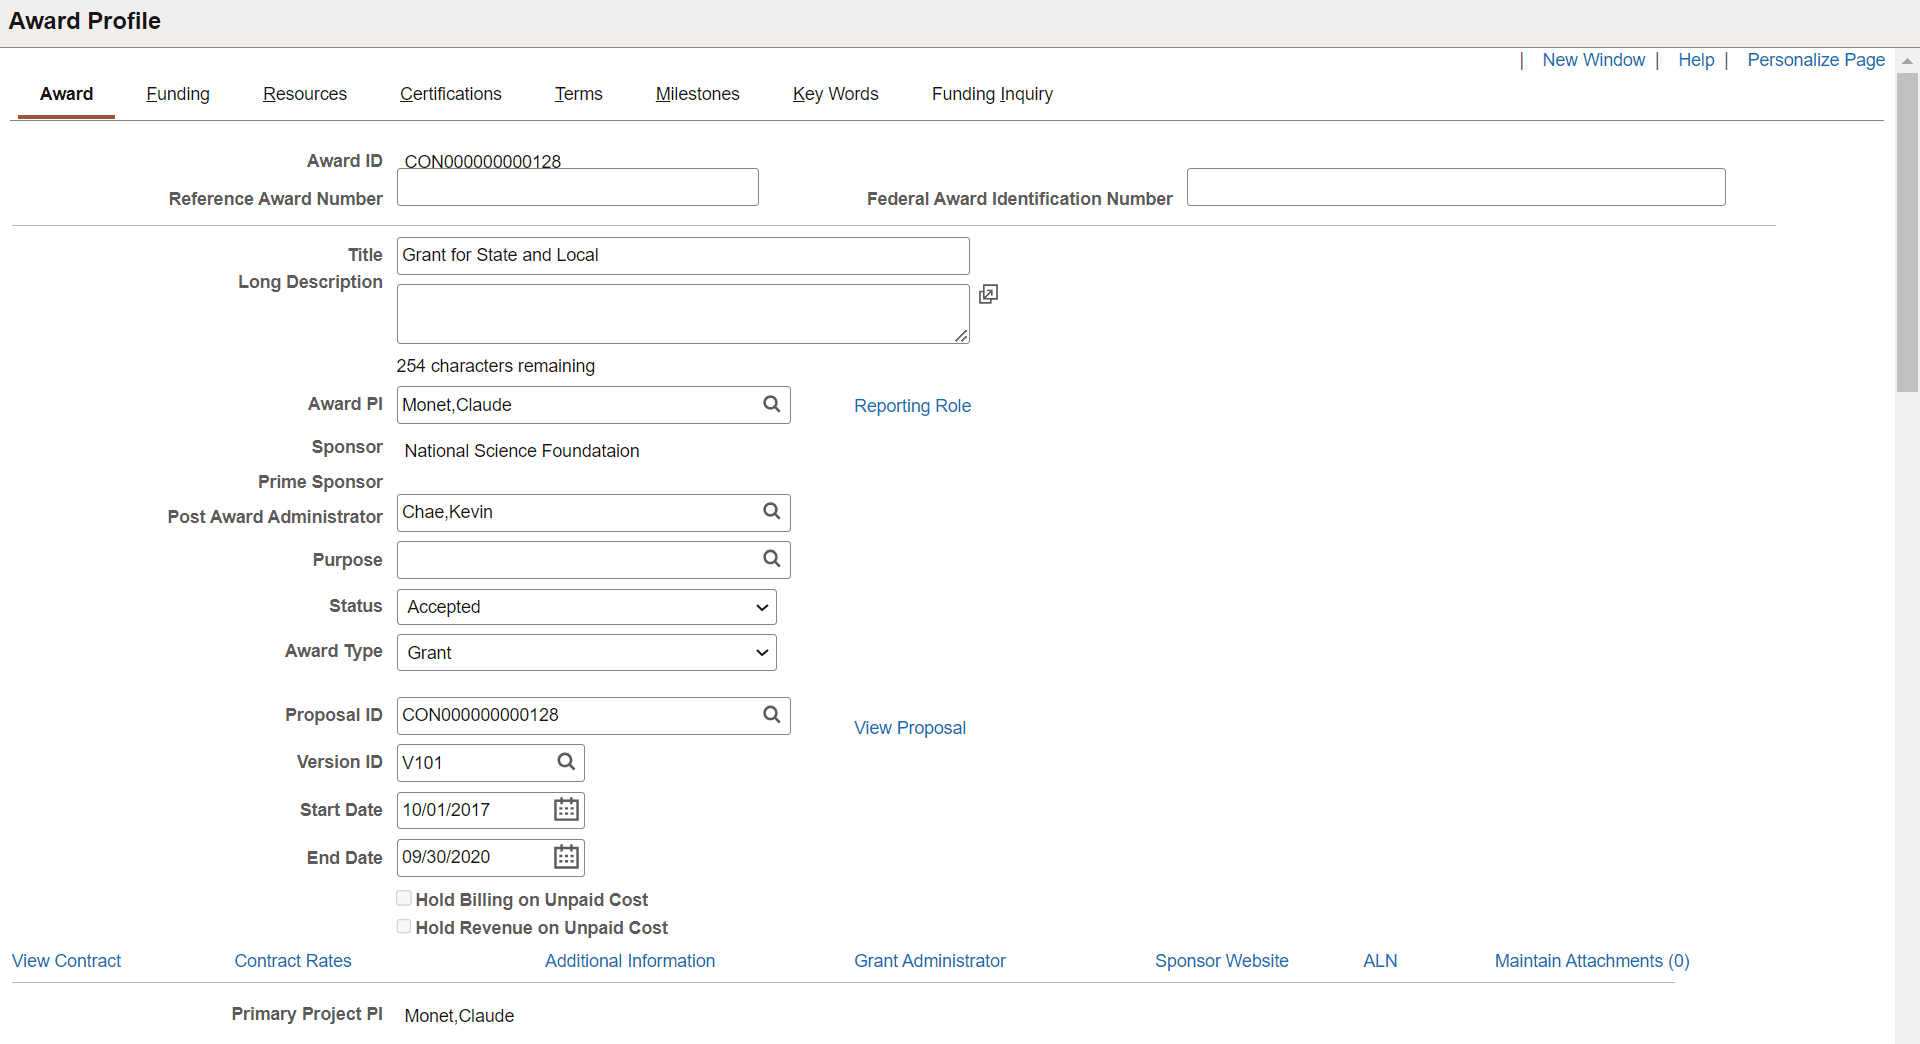Open the View Contract link

(66, 961)
